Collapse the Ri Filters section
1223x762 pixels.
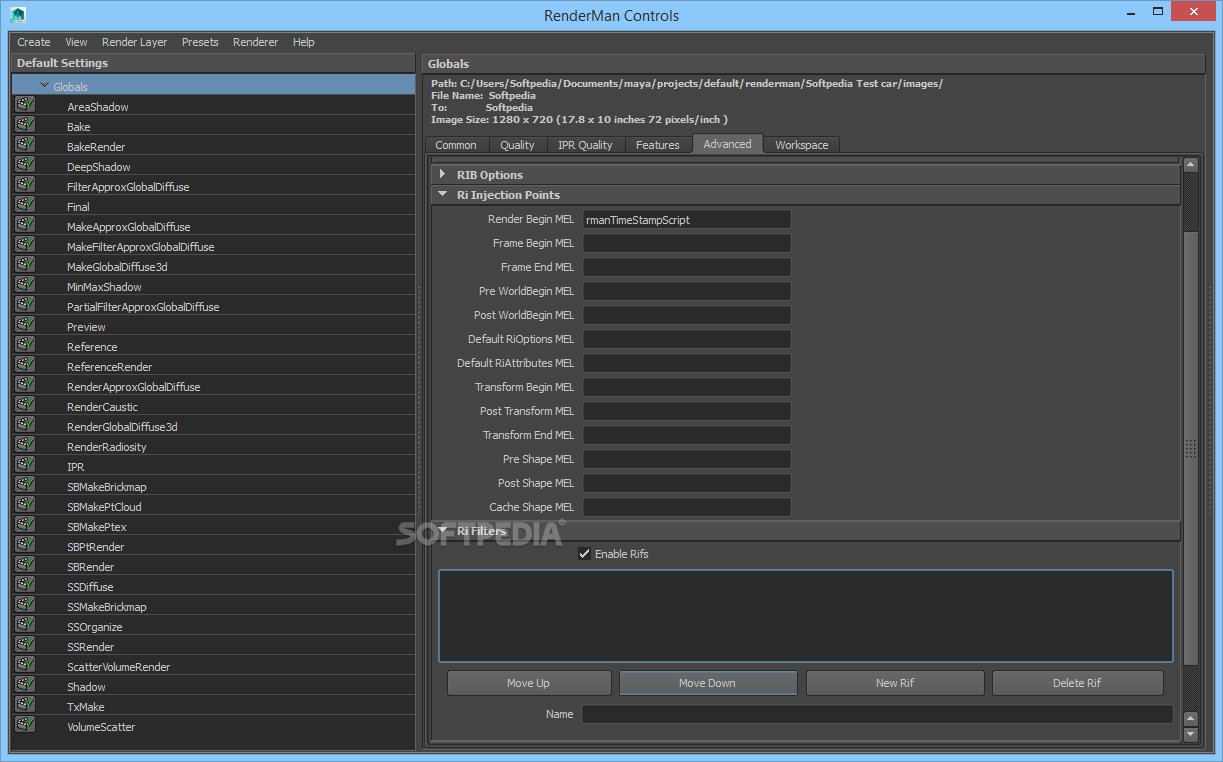coord(442,530)
